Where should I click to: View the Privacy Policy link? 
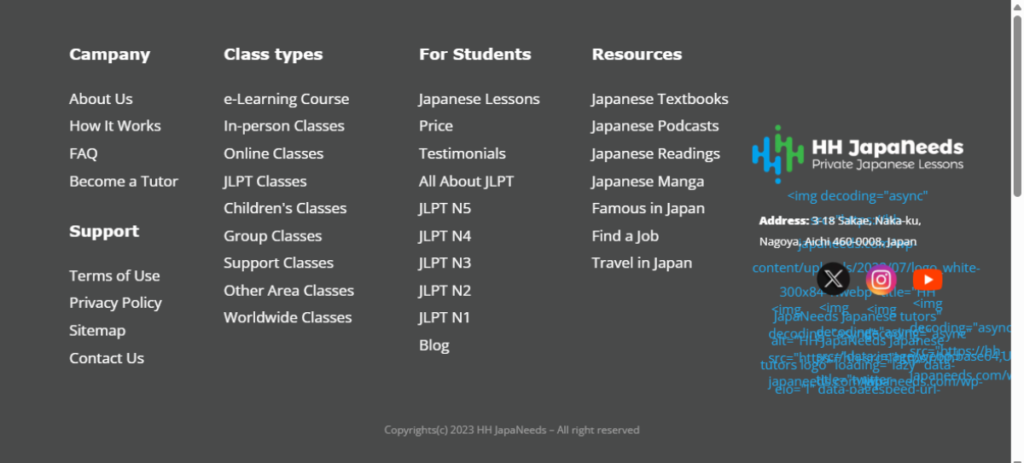click(116, 303)
